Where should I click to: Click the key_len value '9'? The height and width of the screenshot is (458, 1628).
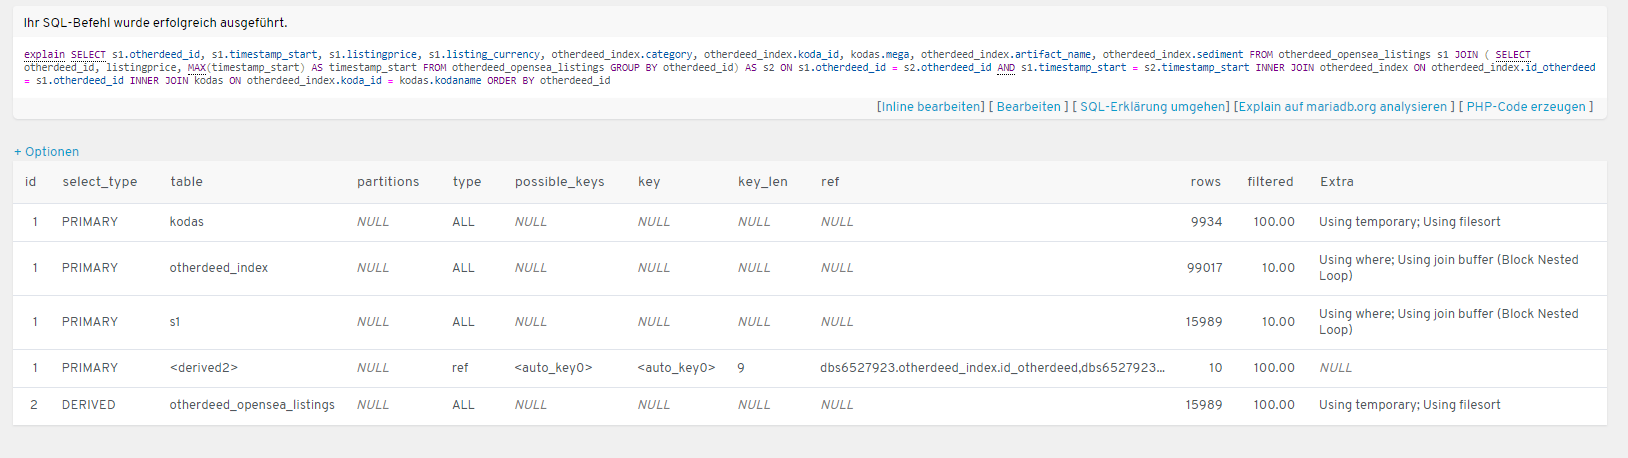pos(741,368)
